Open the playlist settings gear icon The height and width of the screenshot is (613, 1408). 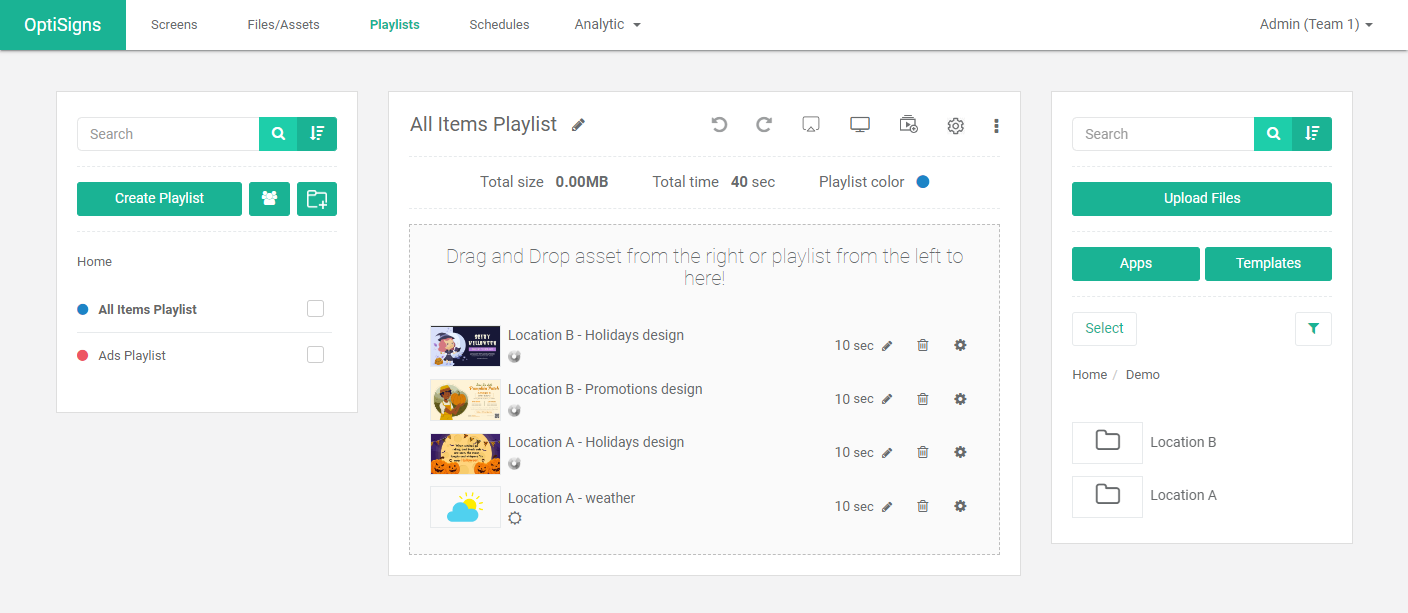pos(955,126)
